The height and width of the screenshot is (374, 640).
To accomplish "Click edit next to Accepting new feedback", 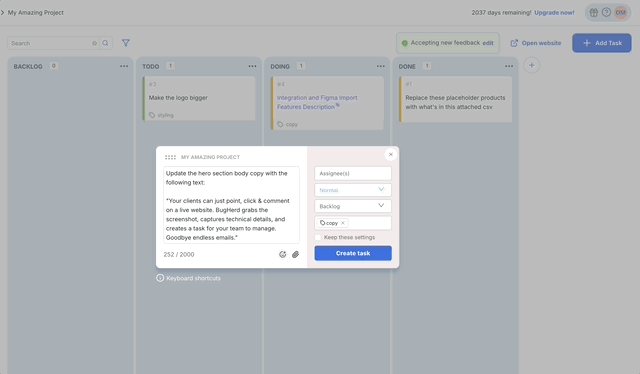I will point(488,43).
